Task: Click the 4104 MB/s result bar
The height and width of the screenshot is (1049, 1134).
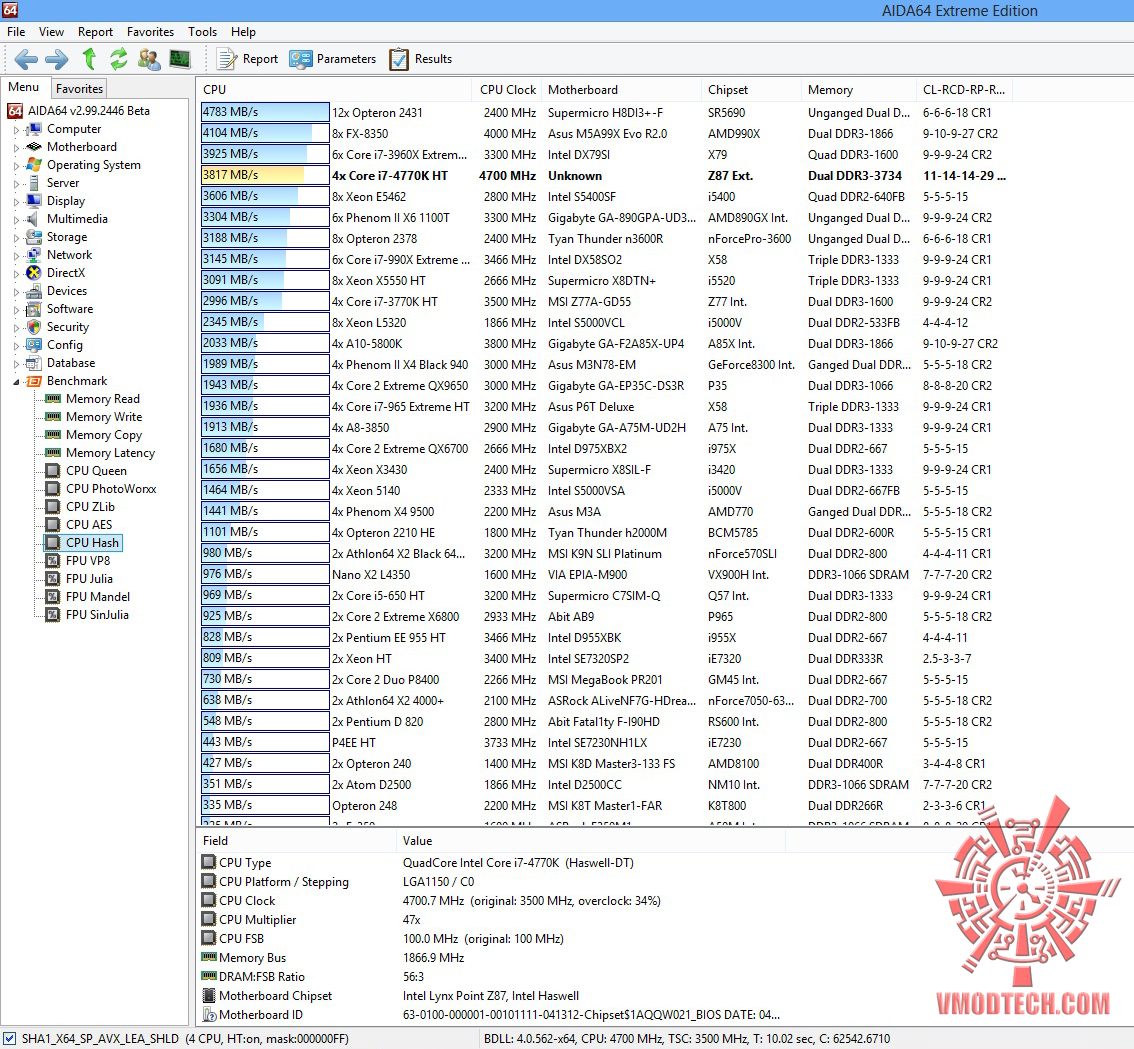Action: (265, 134)
